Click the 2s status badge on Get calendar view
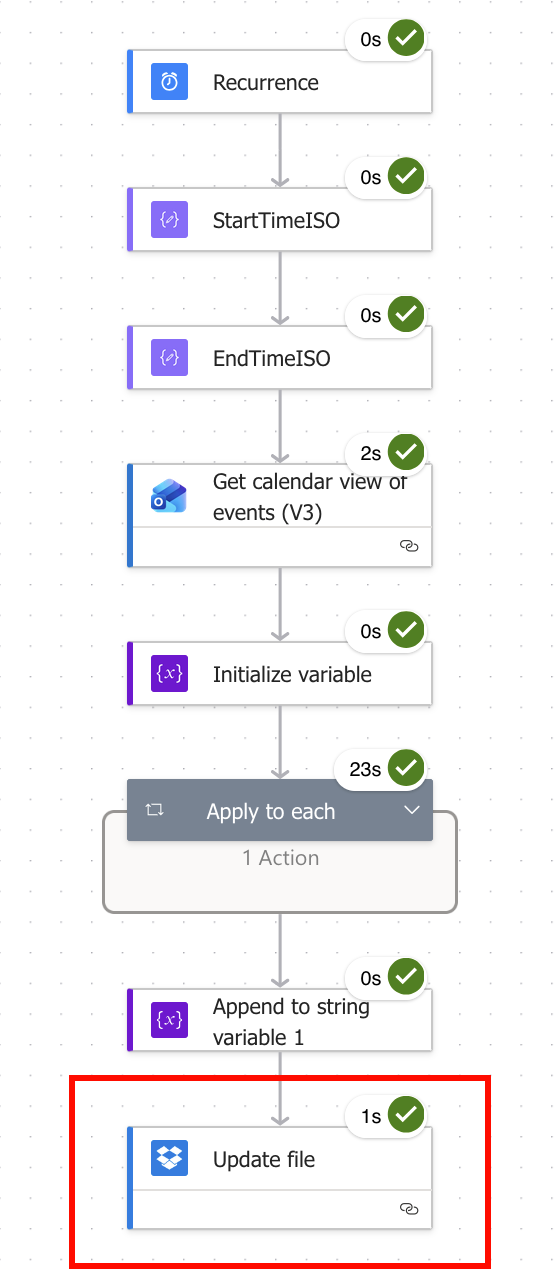This screenshot has width=560, height=1288. (x=386, y=453)
